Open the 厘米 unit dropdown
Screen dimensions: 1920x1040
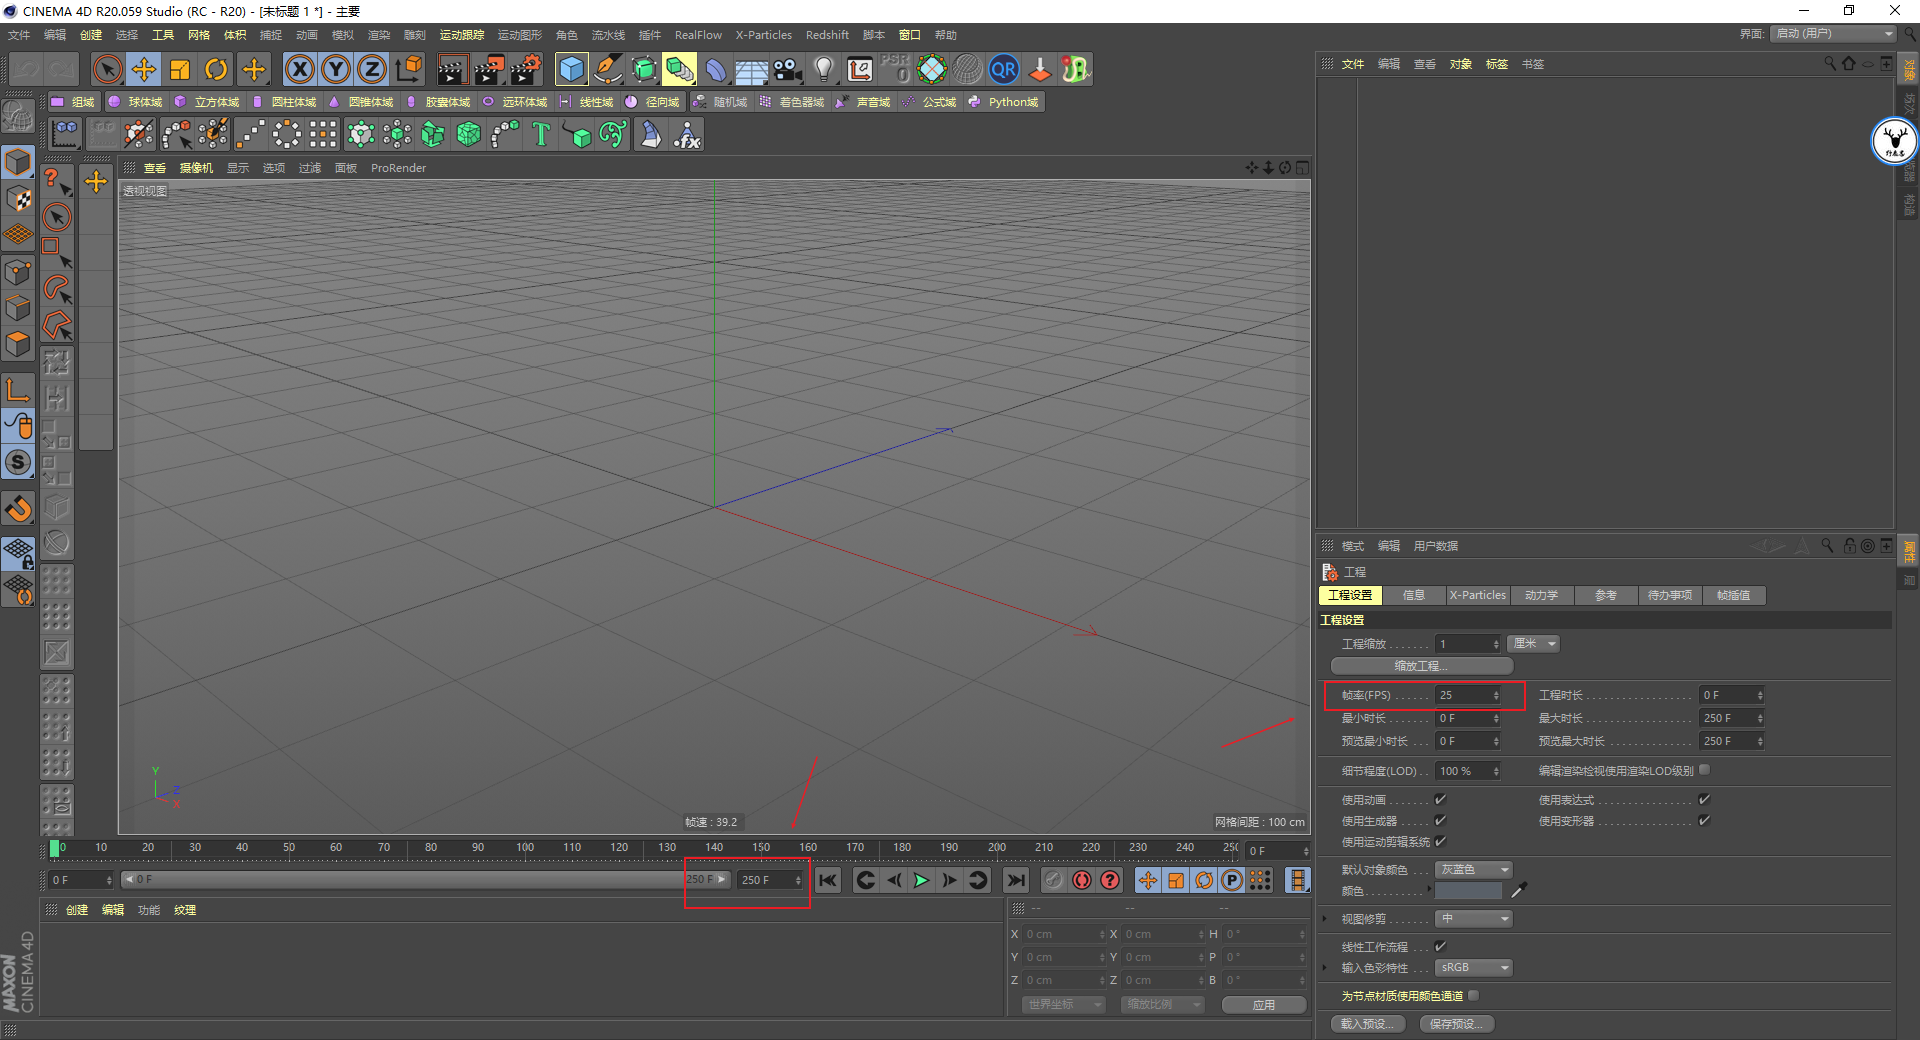coord(1535,644)
